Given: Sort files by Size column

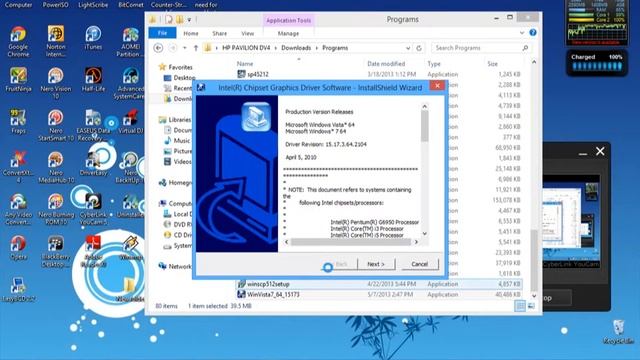Looking at the screenshot, I should tap(492, 64).
